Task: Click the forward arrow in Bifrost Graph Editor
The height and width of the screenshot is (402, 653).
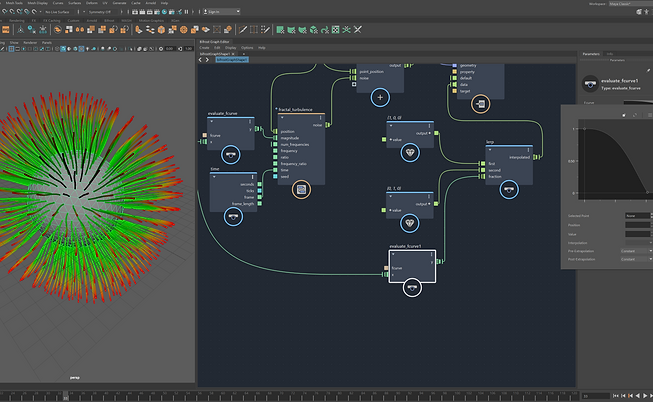Action: pos(207,60)
